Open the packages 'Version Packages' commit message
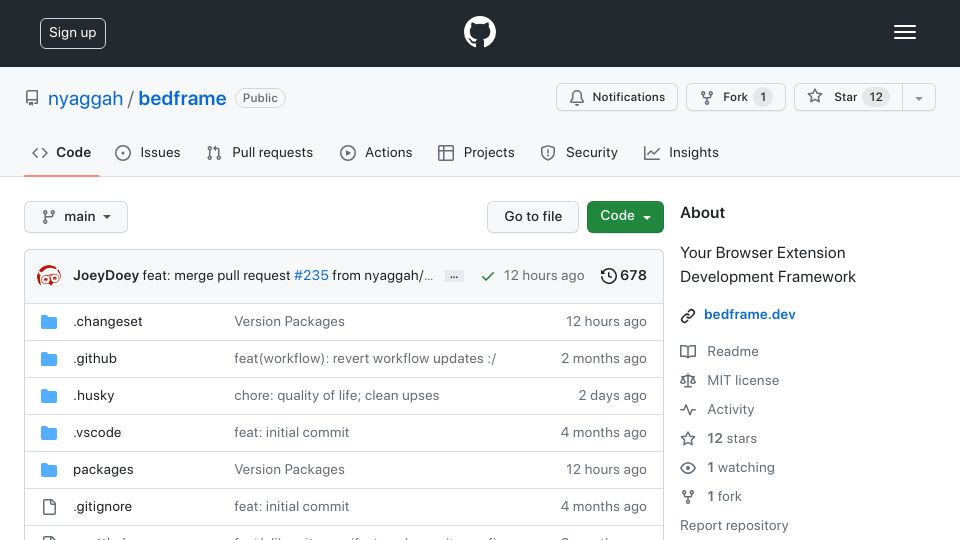 pyautogui.click(x=290, y=470)
